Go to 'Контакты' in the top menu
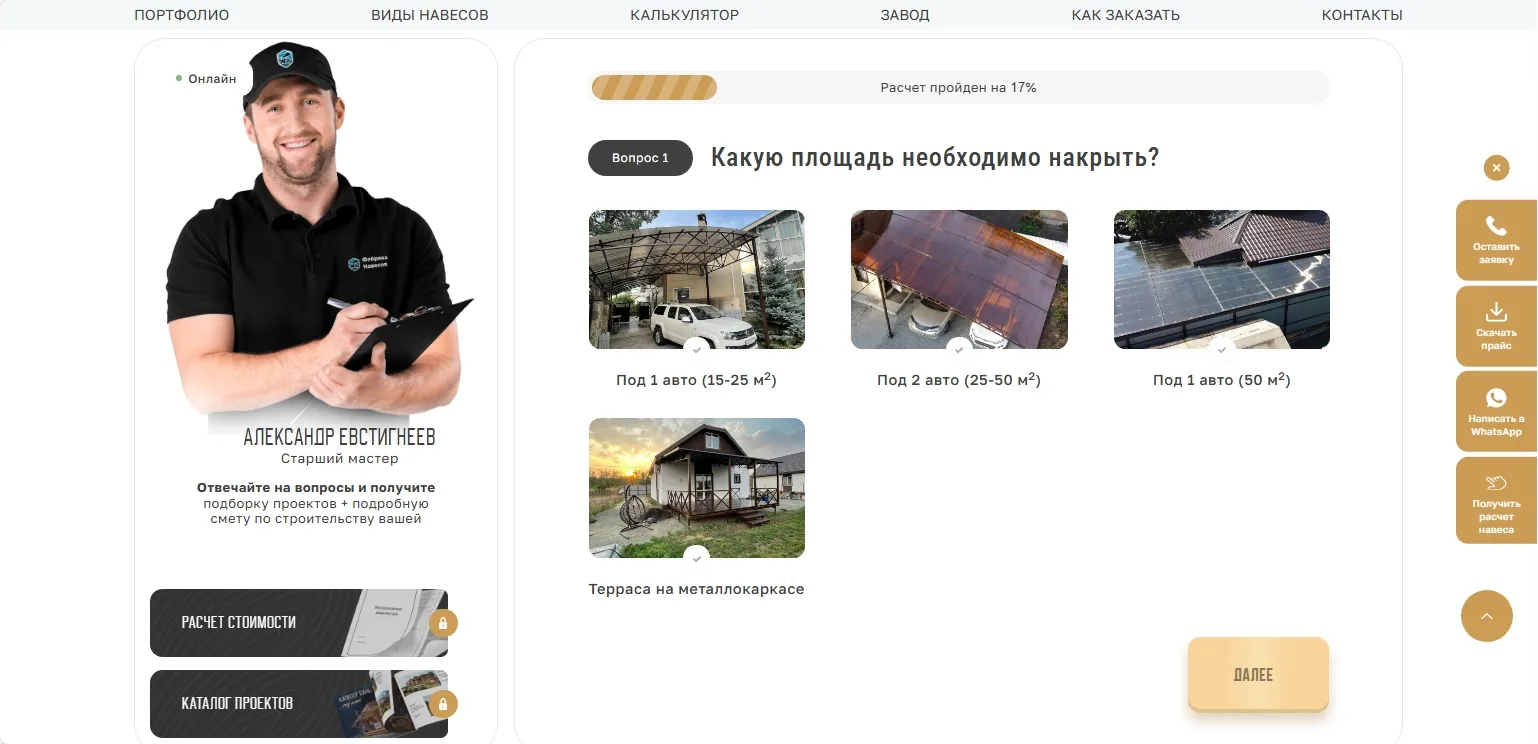This screenshot has width=1538, height=744. [1362, 15]
